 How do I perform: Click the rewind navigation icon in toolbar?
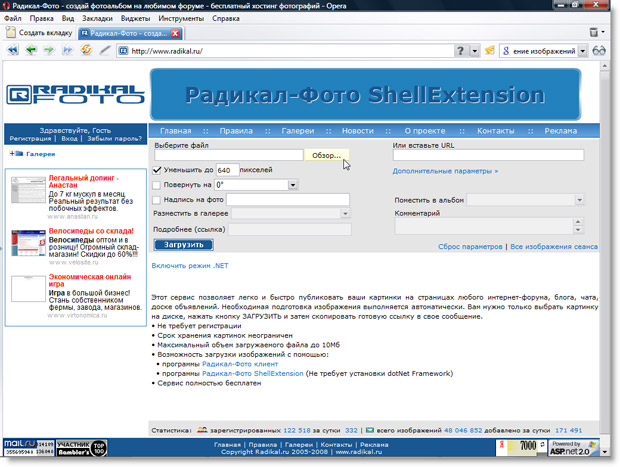13,50
